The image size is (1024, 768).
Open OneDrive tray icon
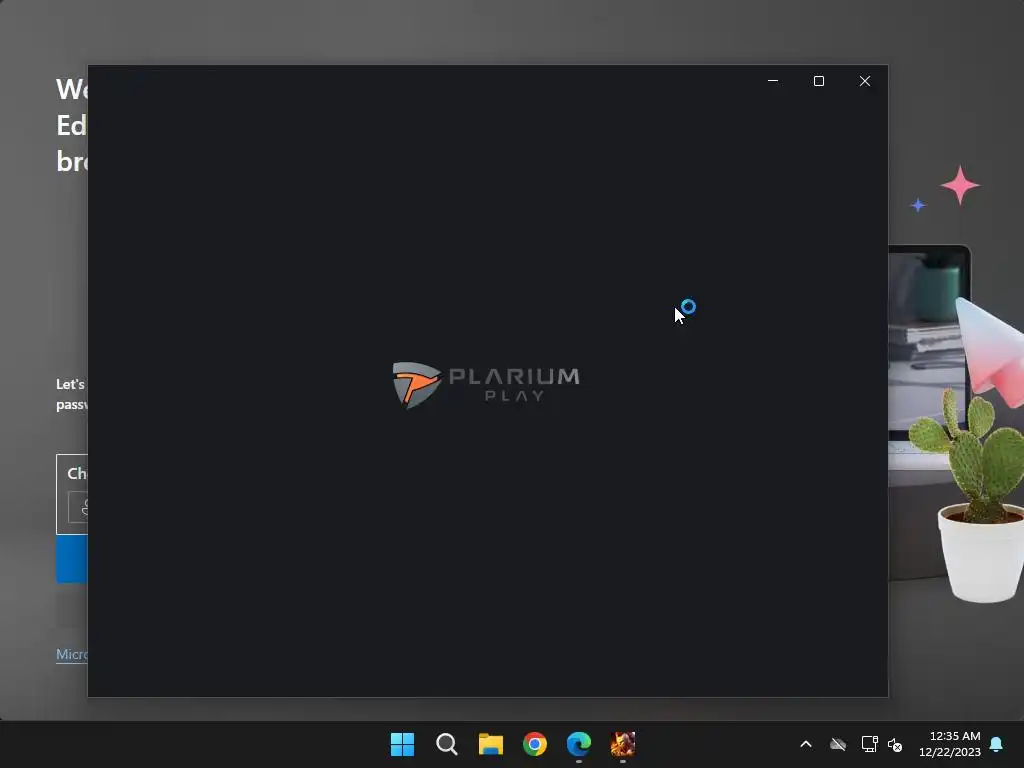point(838,744)
